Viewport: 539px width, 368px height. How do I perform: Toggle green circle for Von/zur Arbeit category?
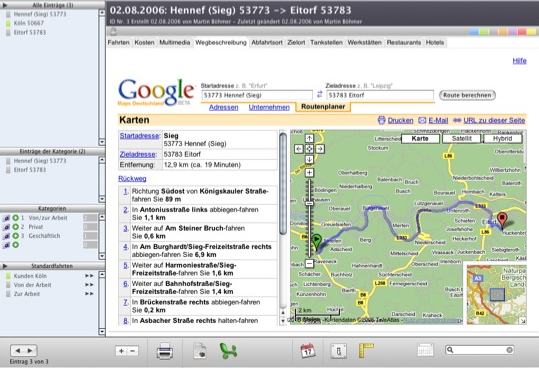coord(15,218)
